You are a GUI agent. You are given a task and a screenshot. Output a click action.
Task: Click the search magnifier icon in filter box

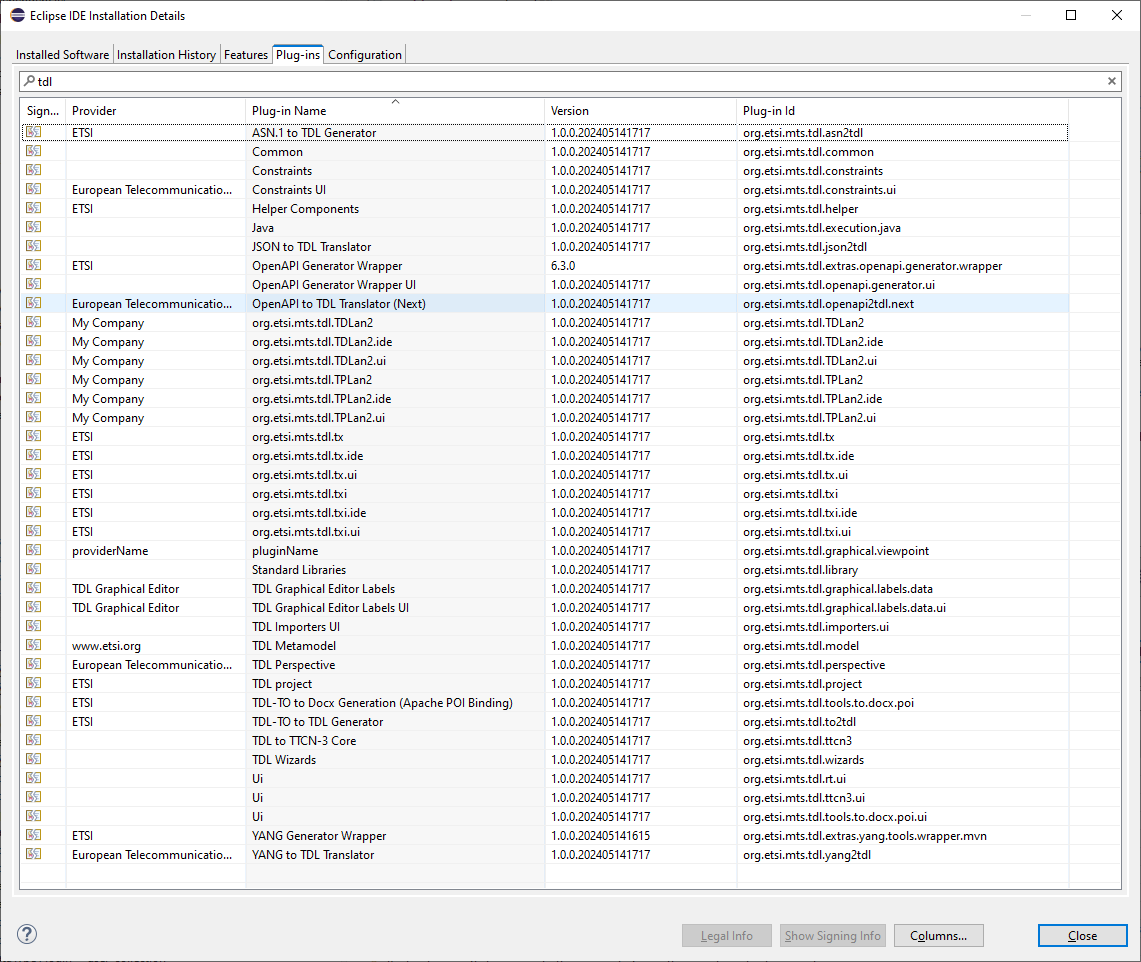(x=29, y=81)
